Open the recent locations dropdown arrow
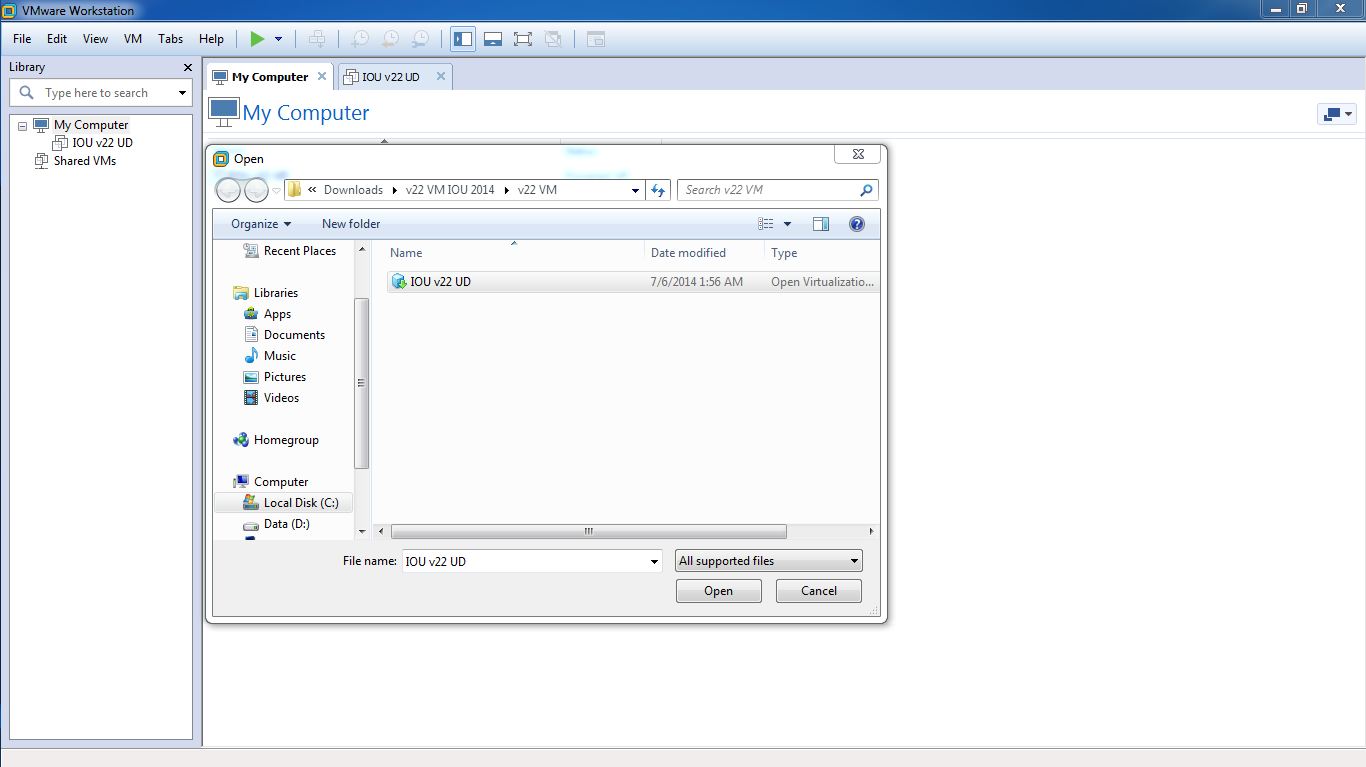Image resolution: width=1366 pixels, height=767 pixels. pyautogui.click(x=277, y=190)
